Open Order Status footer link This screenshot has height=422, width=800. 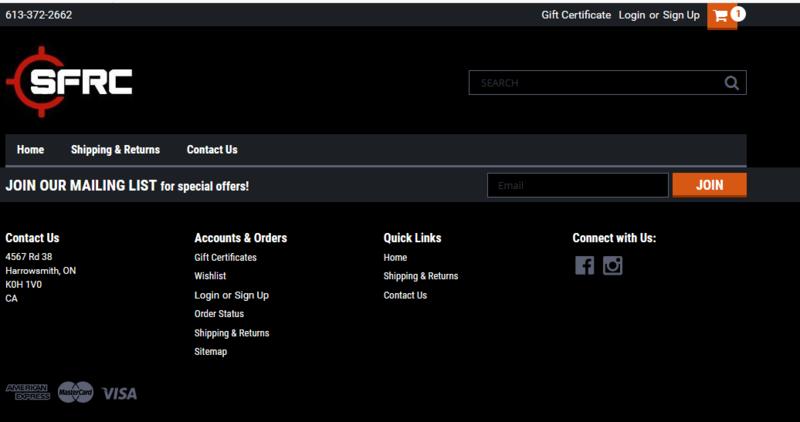[219, 314]
